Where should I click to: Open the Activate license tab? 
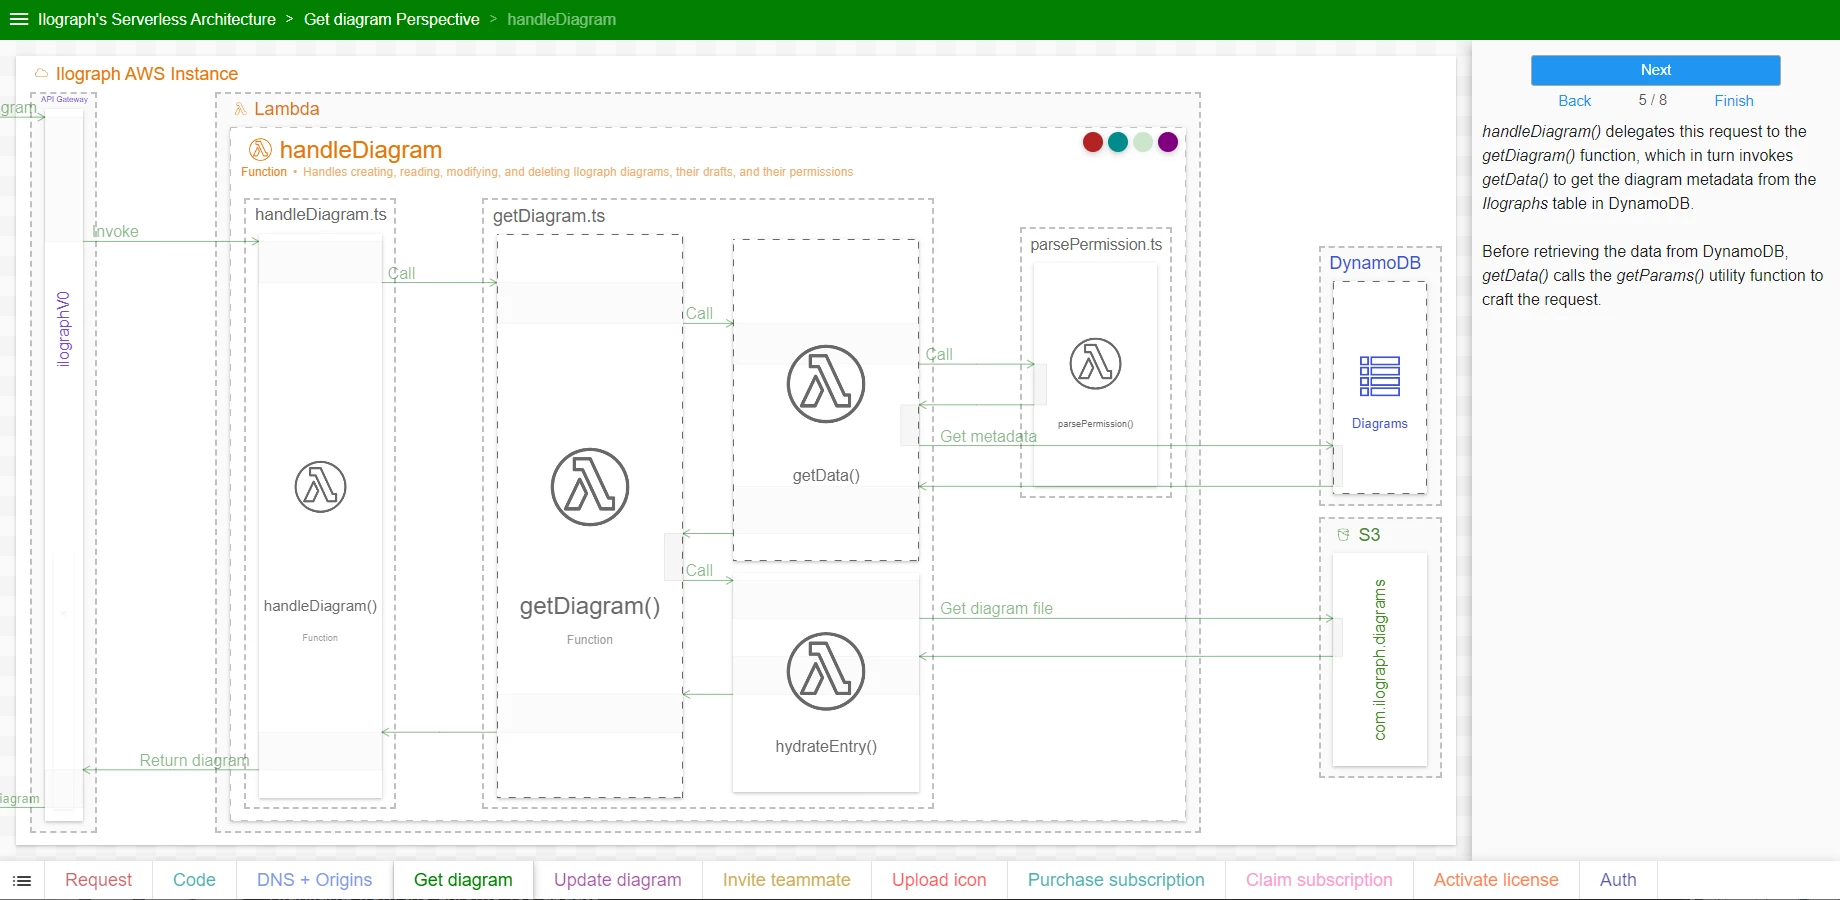(1496, 880)
